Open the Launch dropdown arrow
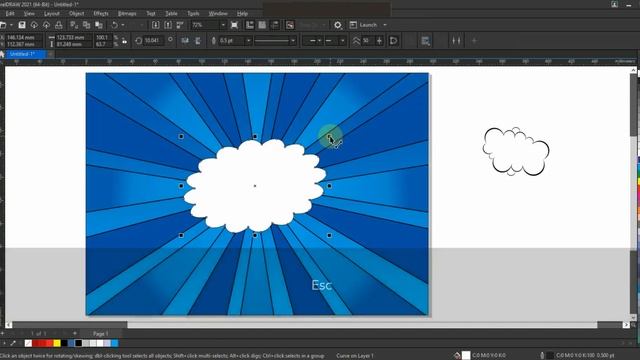Screen dimensions: 640x360 click(384, 25)
